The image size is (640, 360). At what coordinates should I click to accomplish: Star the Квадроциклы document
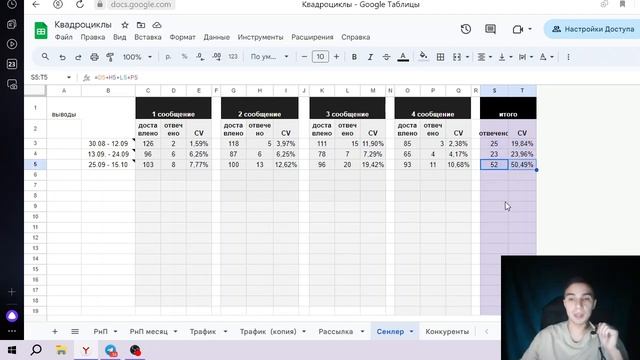[125, 25]
